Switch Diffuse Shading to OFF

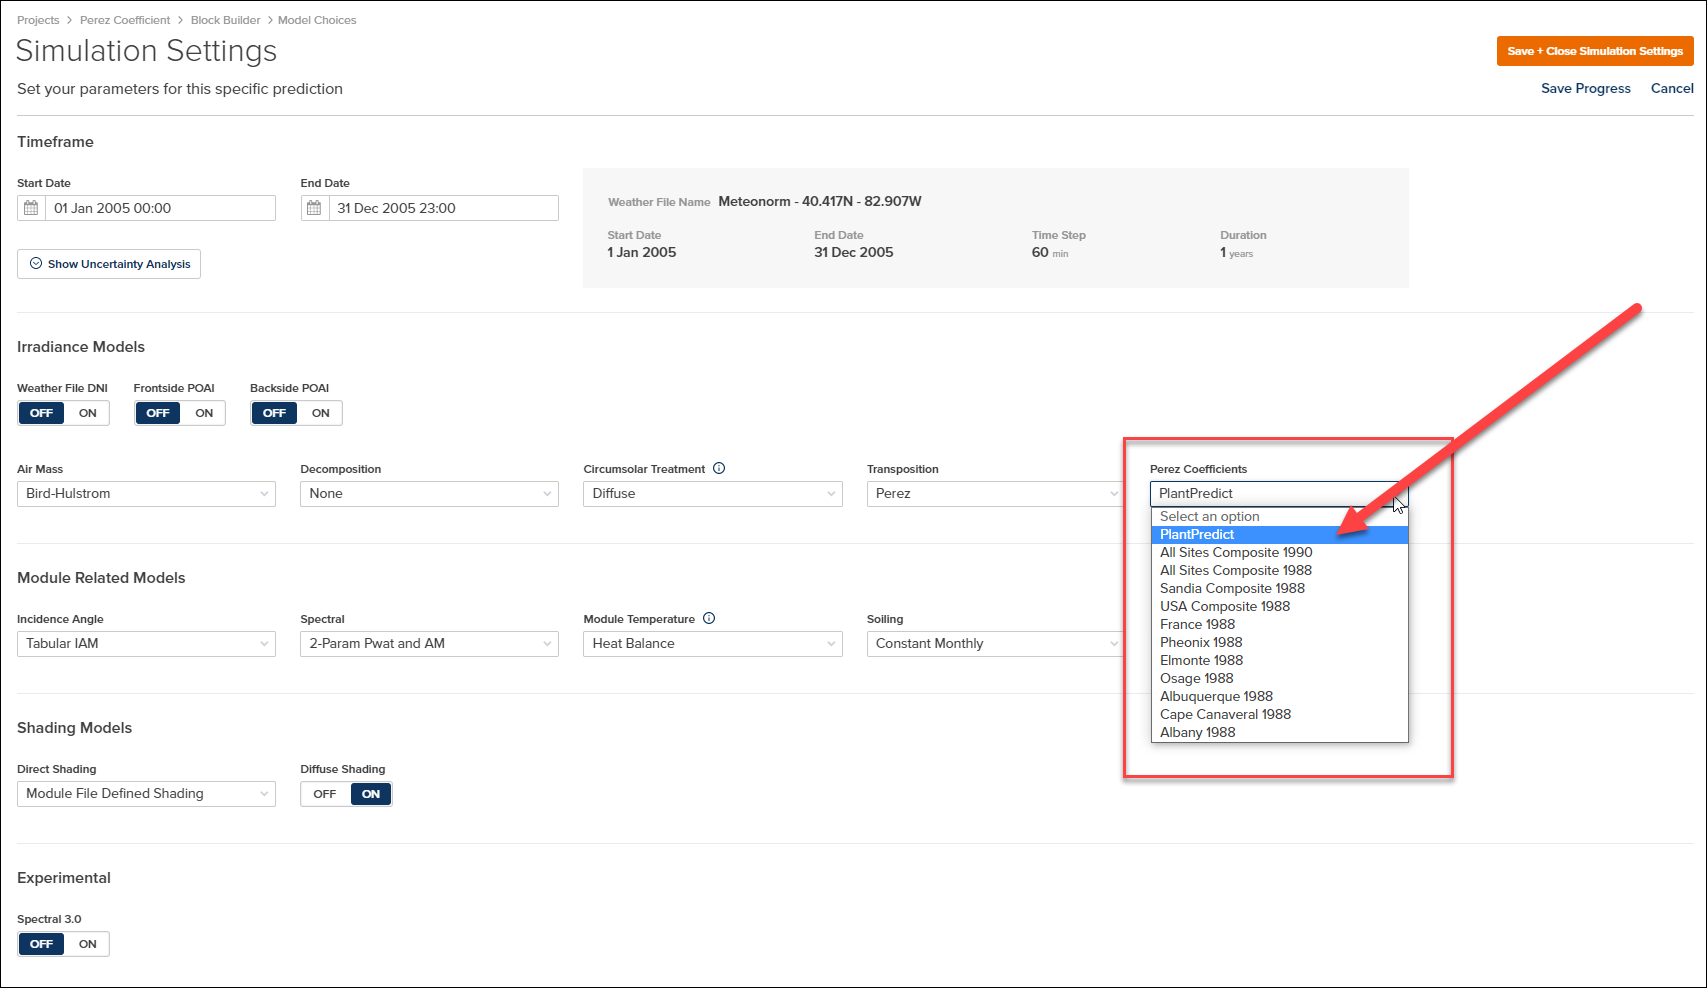click(325, 794)
